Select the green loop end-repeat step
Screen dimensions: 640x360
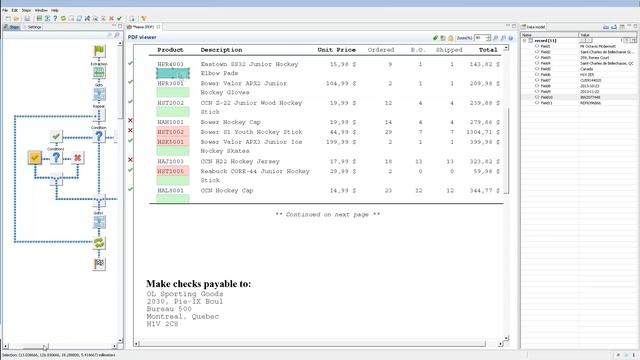coord(99,243)
